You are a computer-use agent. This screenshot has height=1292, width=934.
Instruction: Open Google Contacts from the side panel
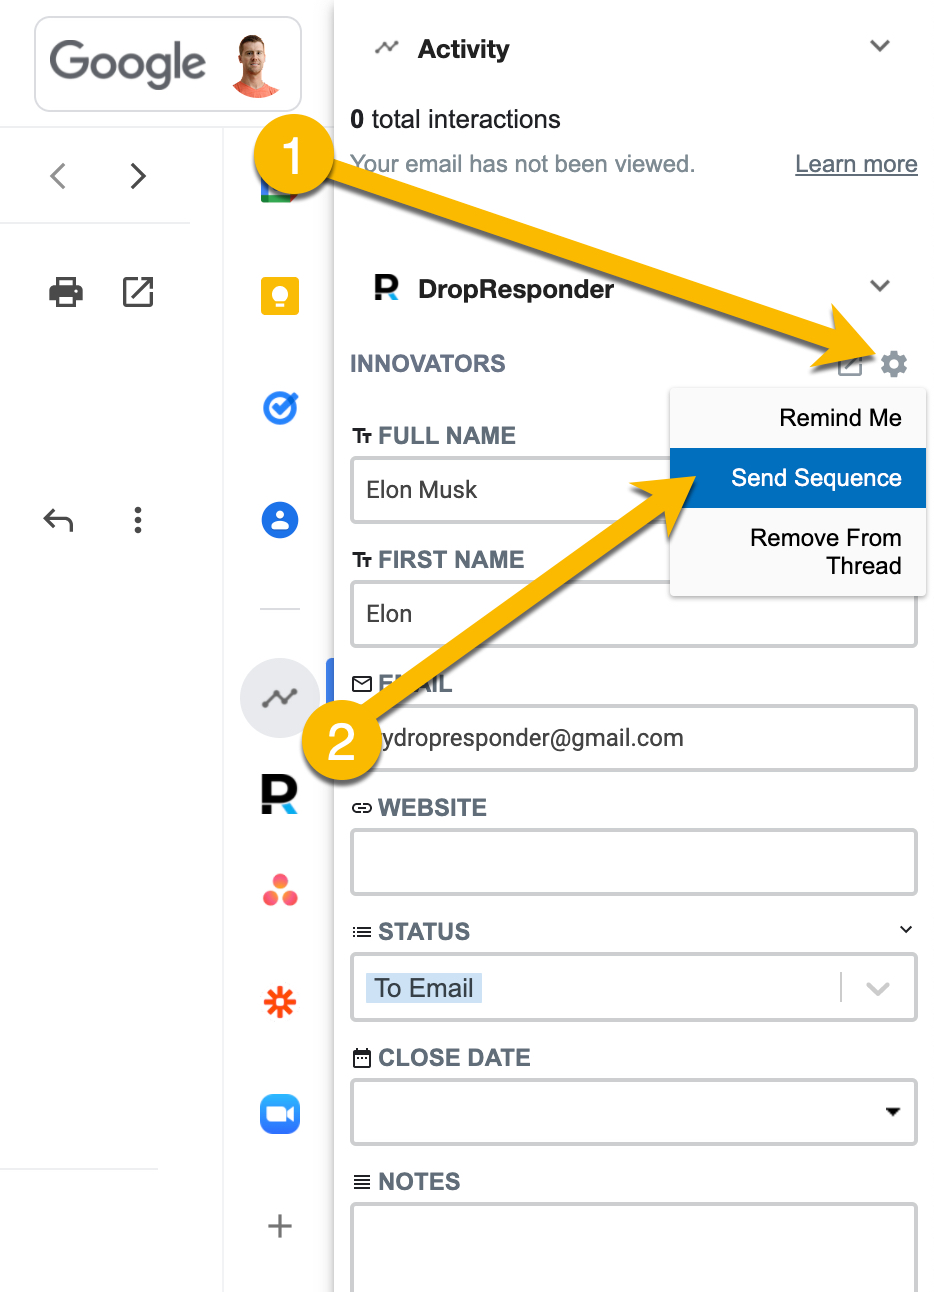(x=280, y=520)
